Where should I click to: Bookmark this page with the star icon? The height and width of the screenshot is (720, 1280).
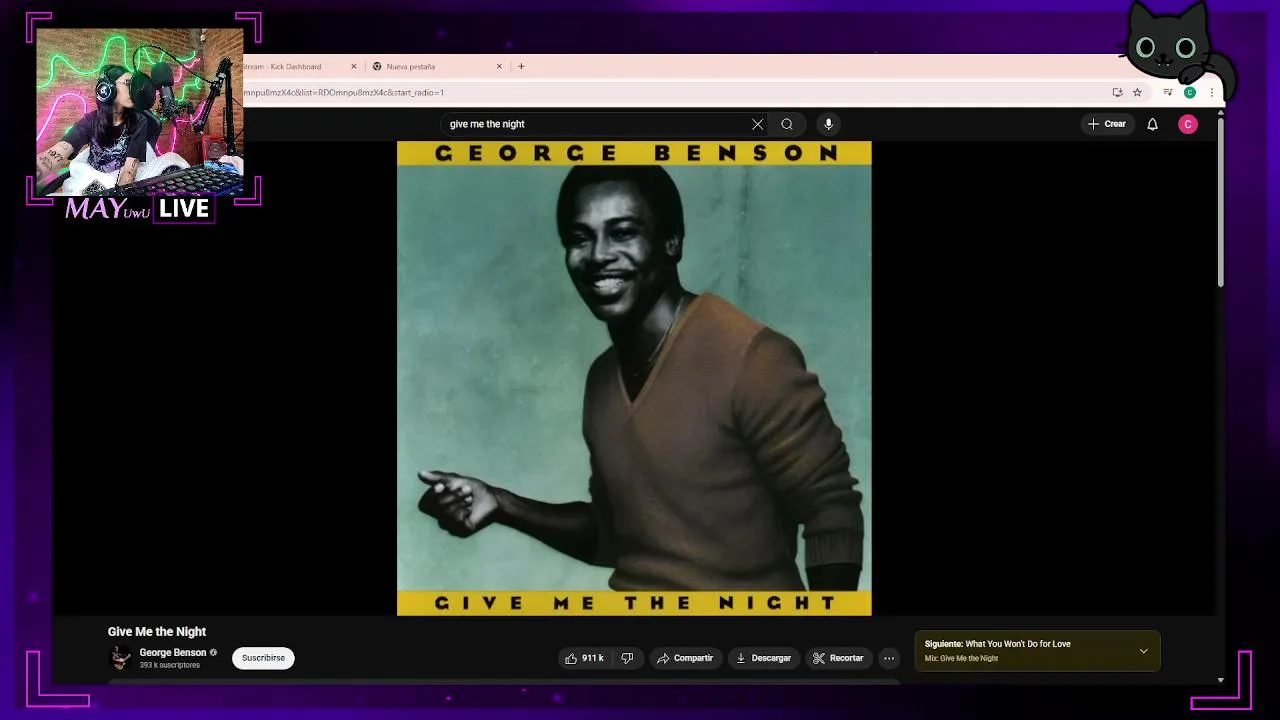pos(1137,92)
